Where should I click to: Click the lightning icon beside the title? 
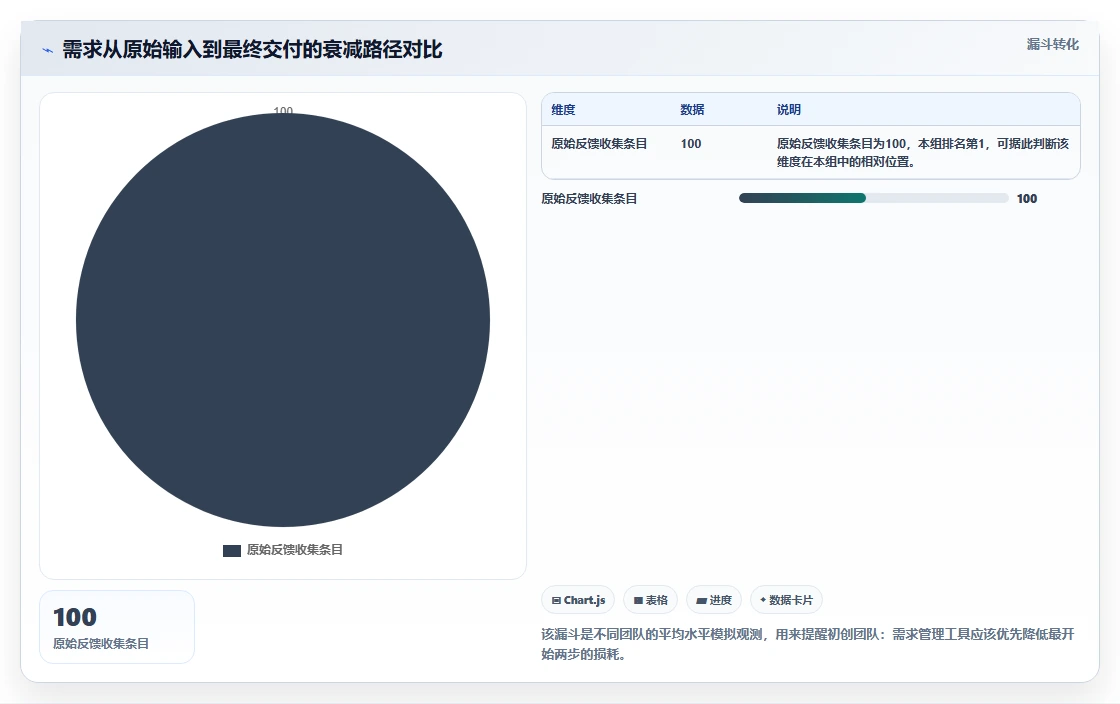click(48, 50)
